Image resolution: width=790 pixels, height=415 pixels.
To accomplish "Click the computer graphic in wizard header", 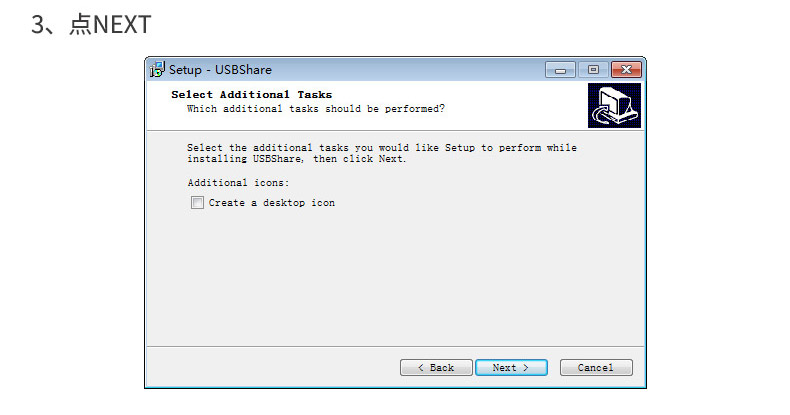I will click(x=614, y=106).
